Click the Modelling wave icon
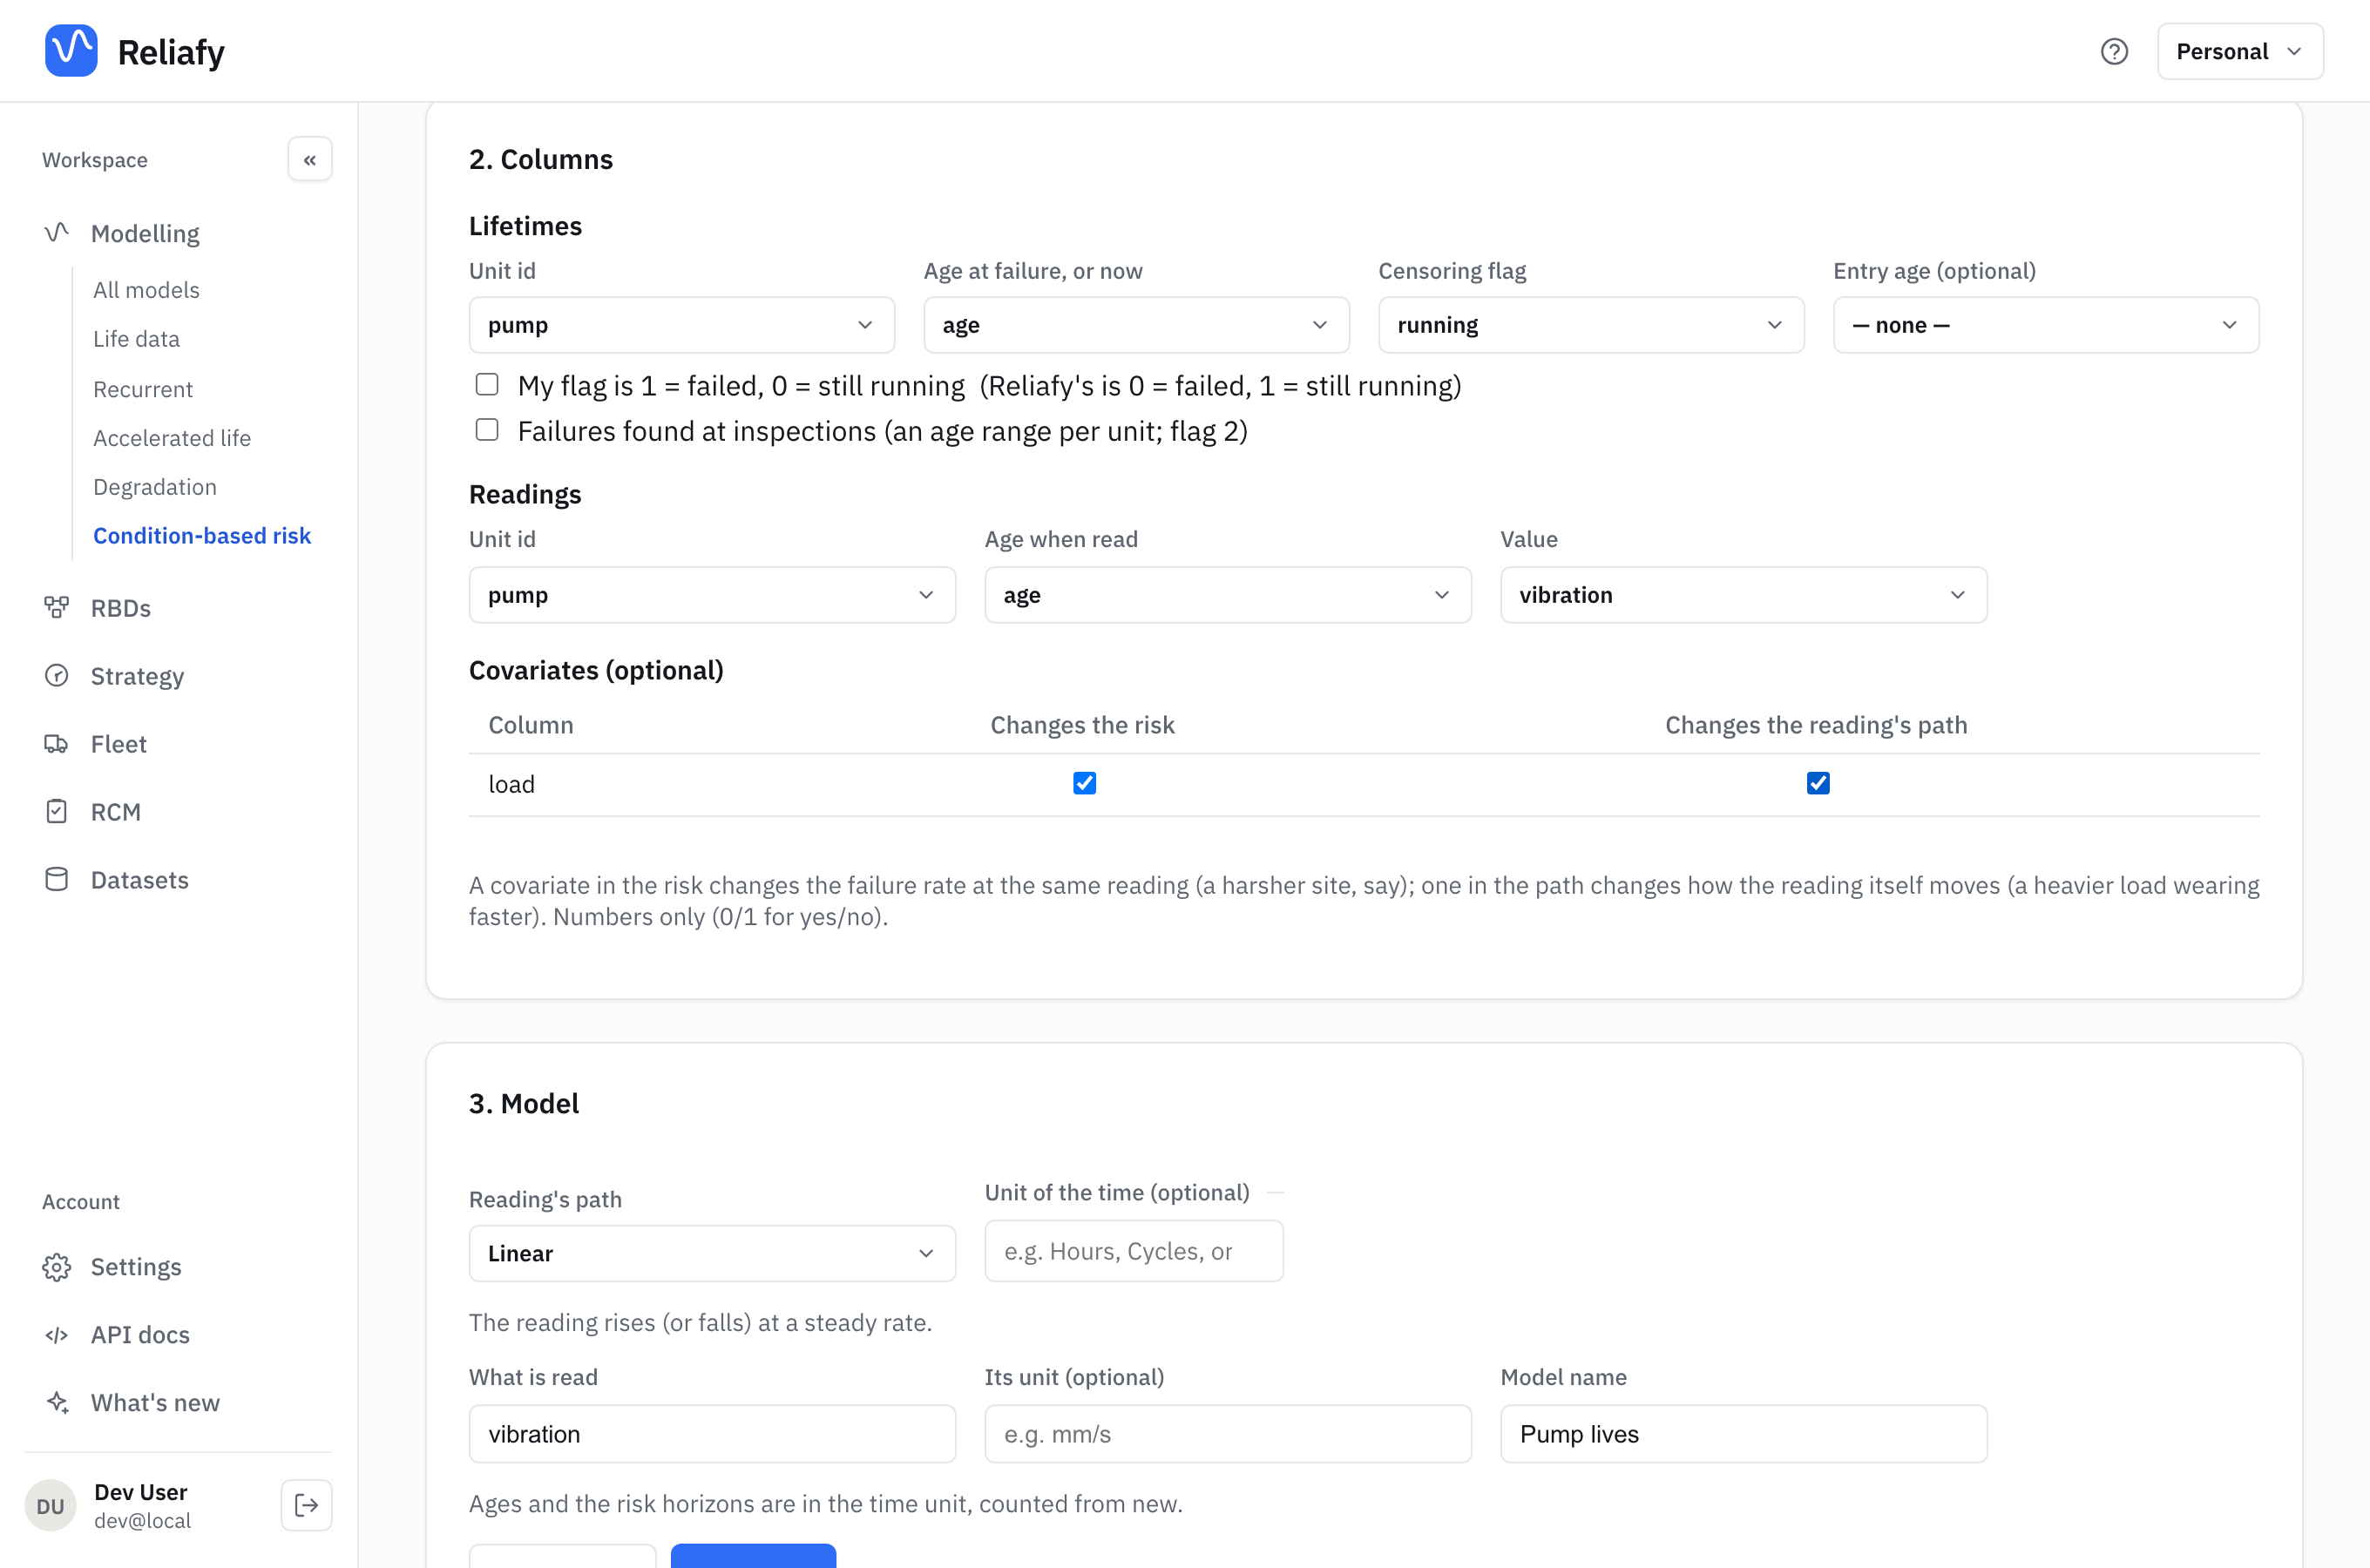 point(57,233)
